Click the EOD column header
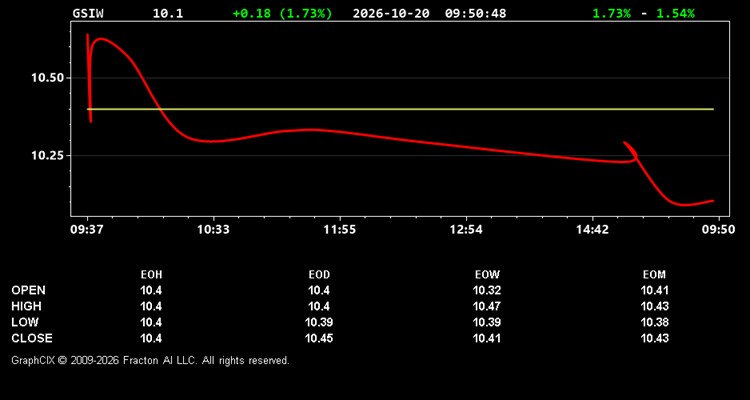This screenshot has width=750, height=400. (x=319, y=275)
